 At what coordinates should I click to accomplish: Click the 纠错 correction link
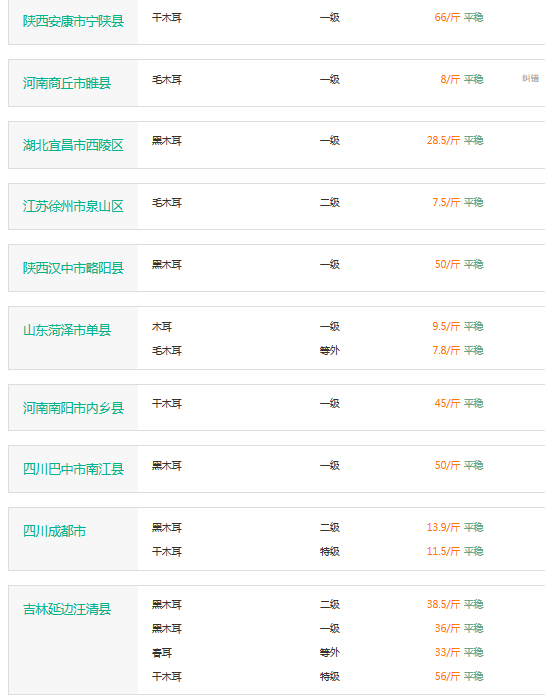click(530, 78)
